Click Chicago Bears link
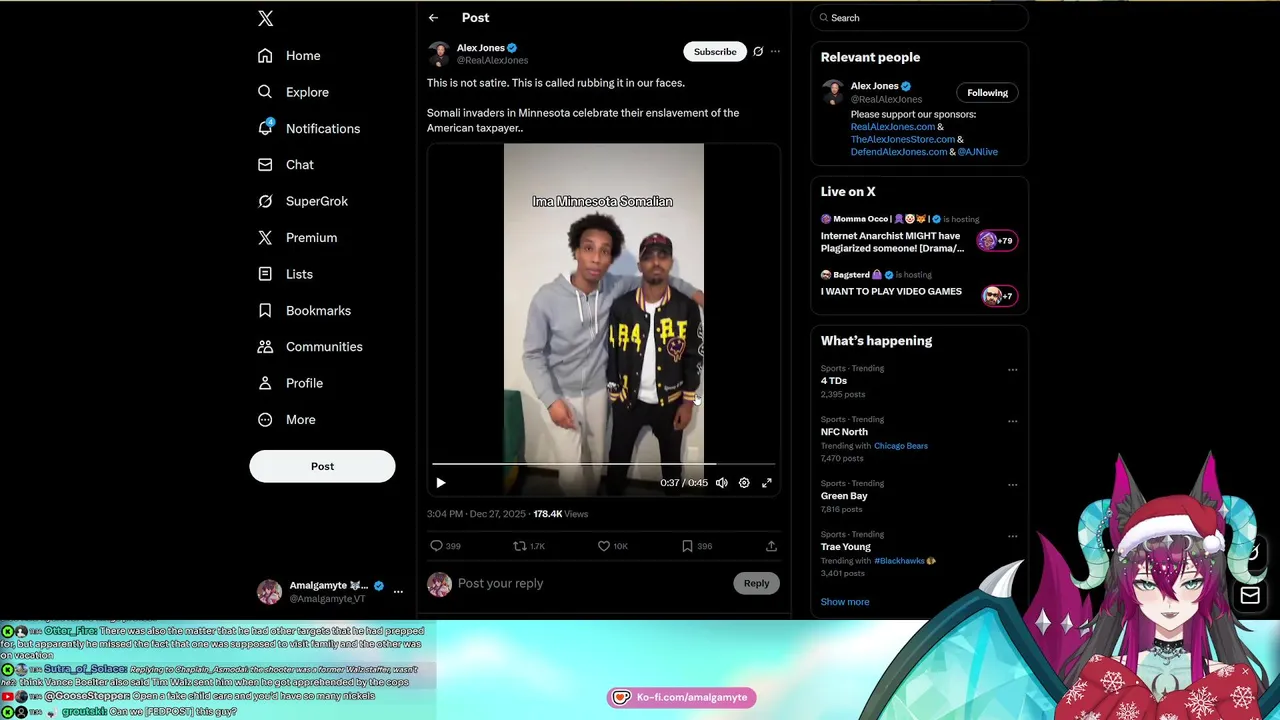Screen dimensions: 1280x720 (901, 446)
